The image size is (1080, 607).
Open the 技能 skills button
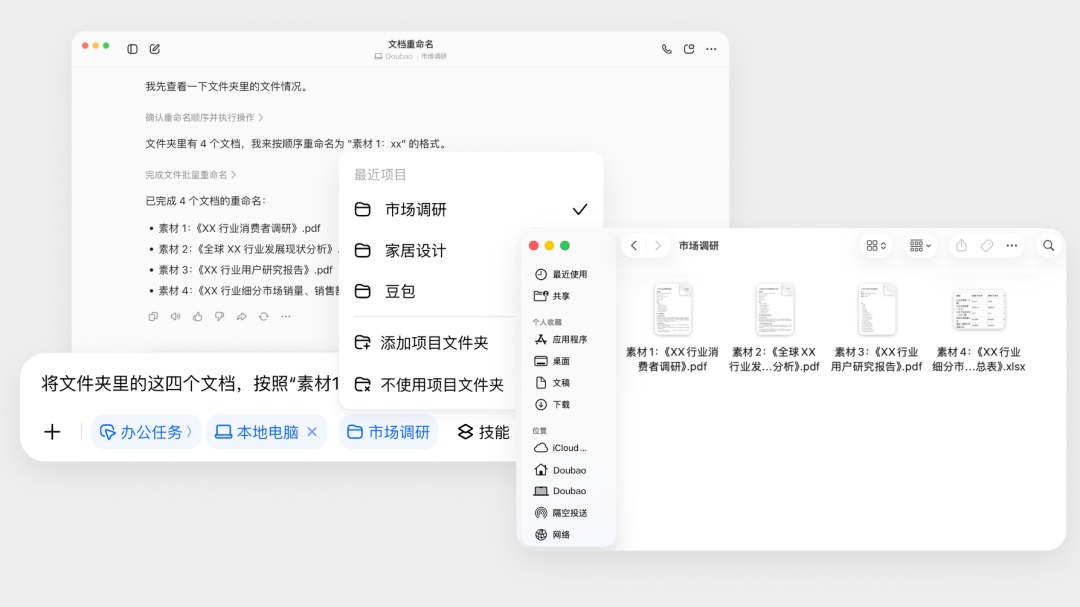pos(484,432)
